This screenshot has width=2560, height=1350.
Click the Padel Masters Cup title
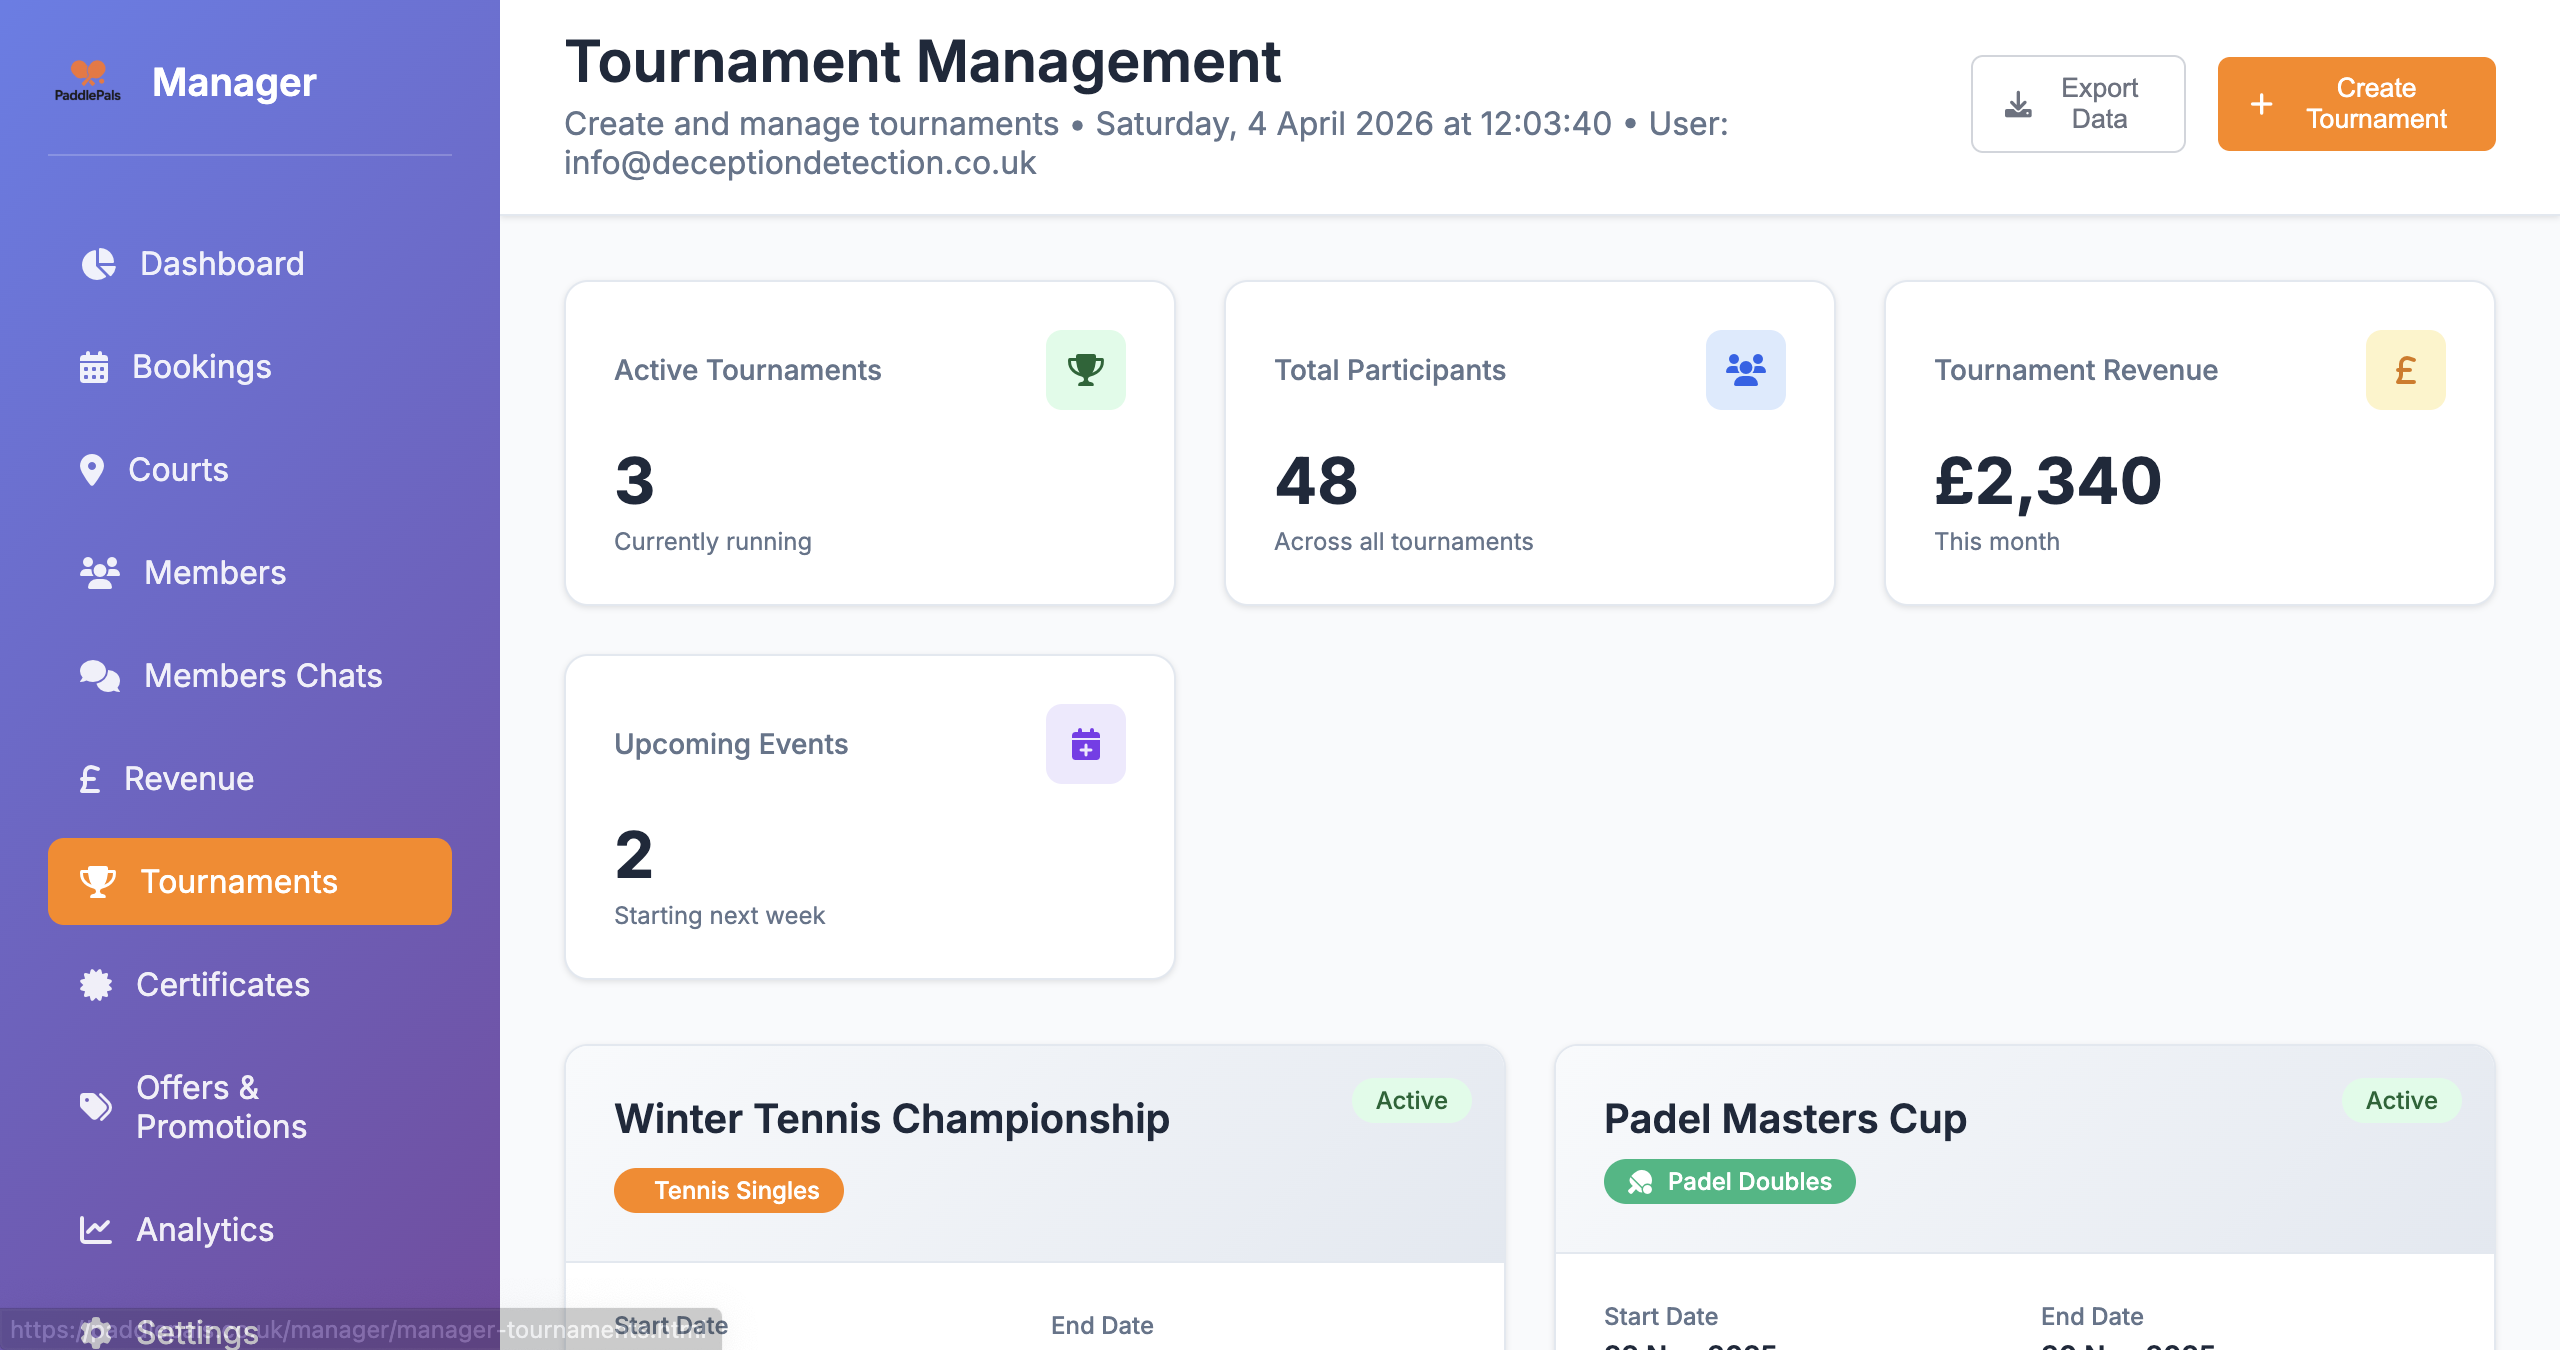[x=1785, y=1118]
